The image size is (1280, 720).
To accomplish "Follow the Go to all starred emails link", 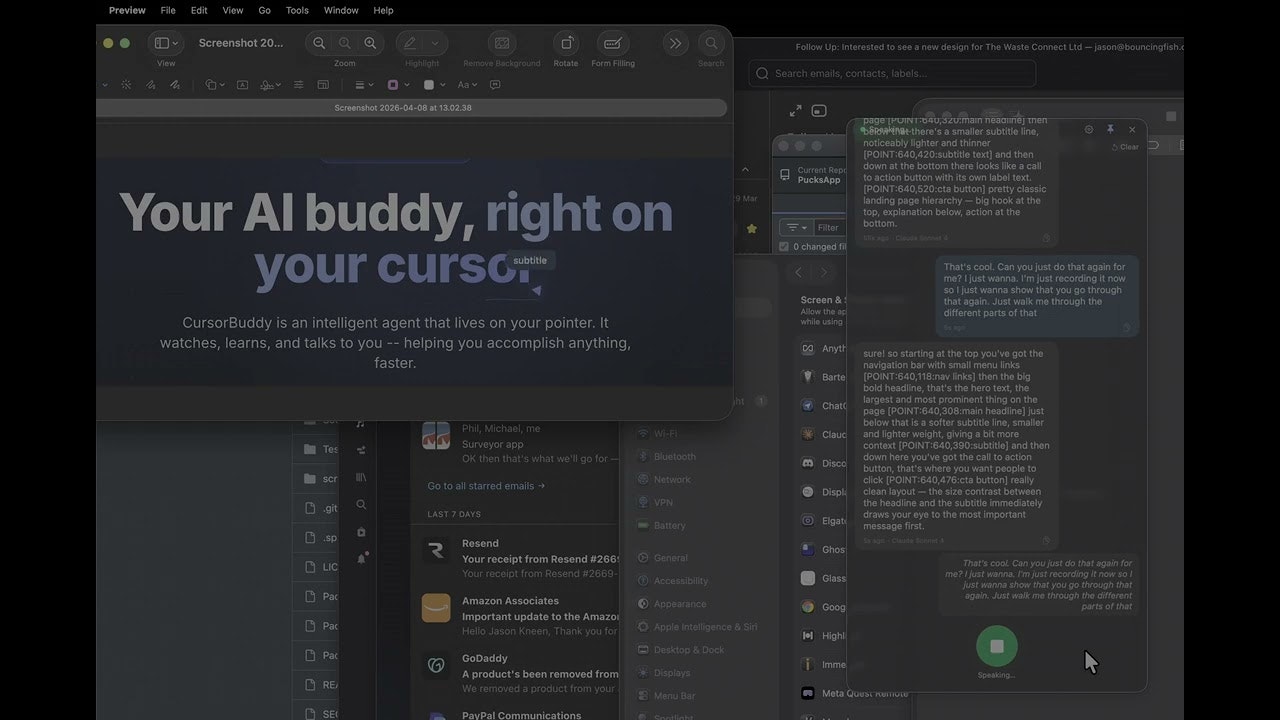I will point(486,486).
